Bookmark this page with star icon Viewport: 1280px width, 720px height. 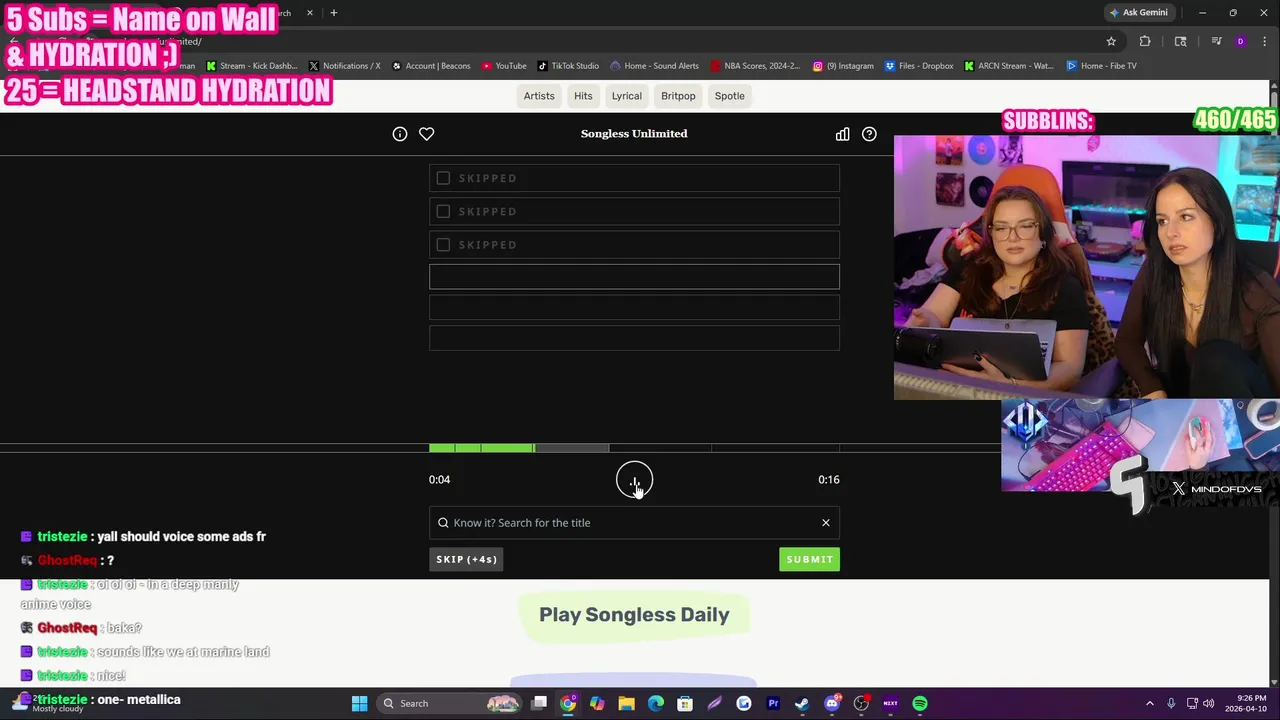(1111, 41)
